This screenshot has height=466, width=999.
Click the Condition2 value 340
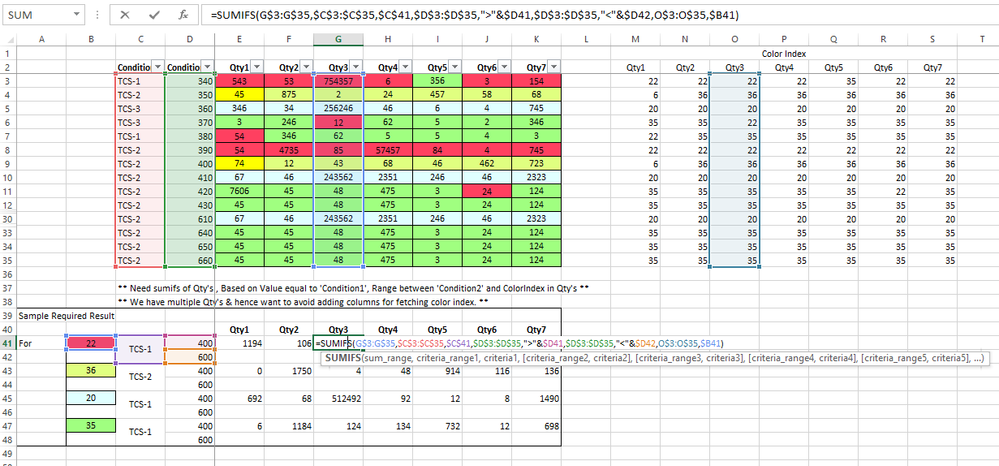(189, 81)
